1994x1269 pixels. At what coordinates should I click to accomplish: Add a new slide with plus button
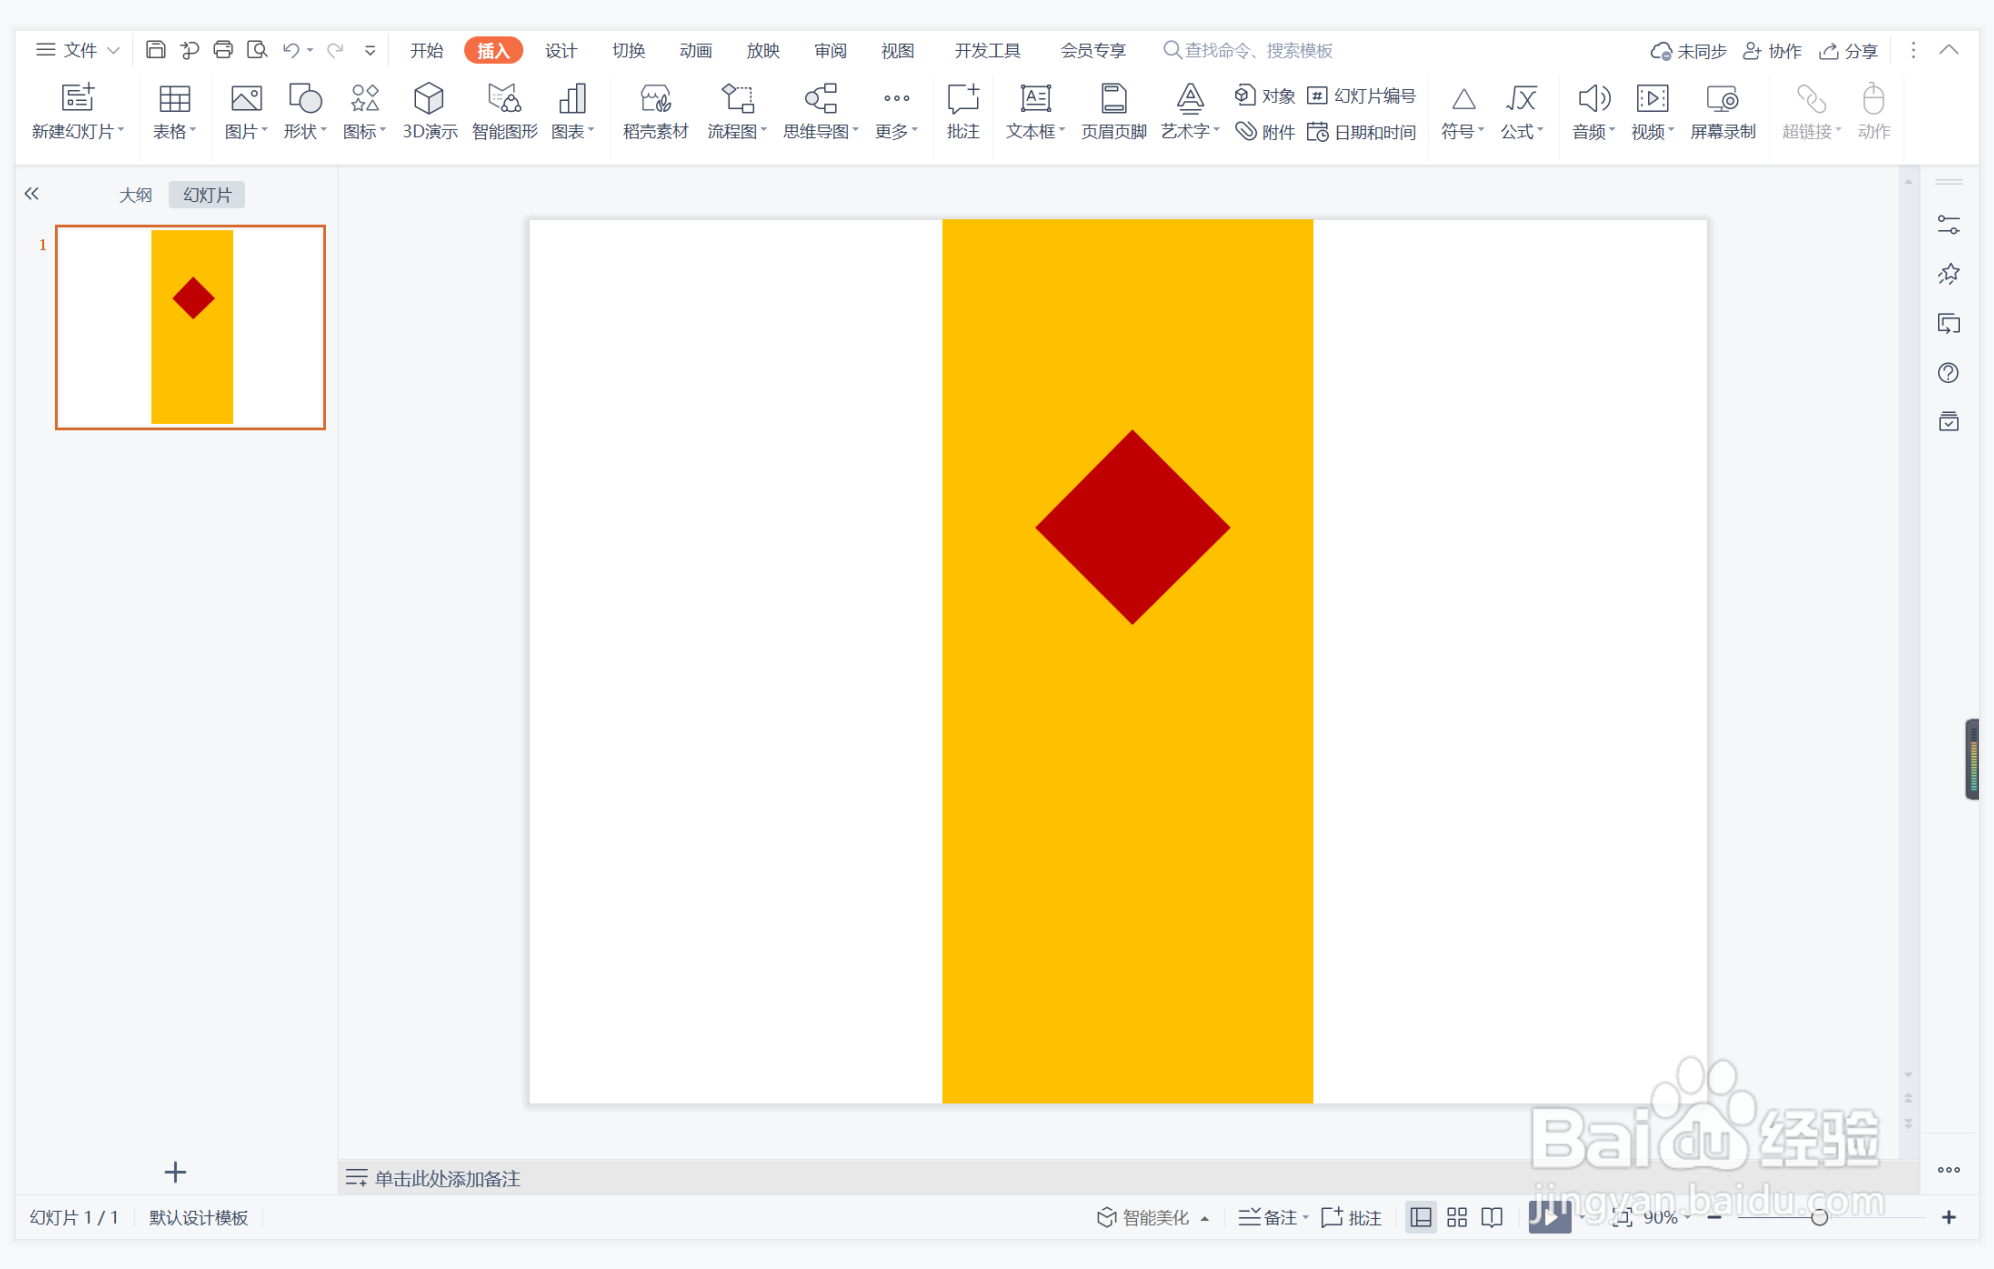175,1171
